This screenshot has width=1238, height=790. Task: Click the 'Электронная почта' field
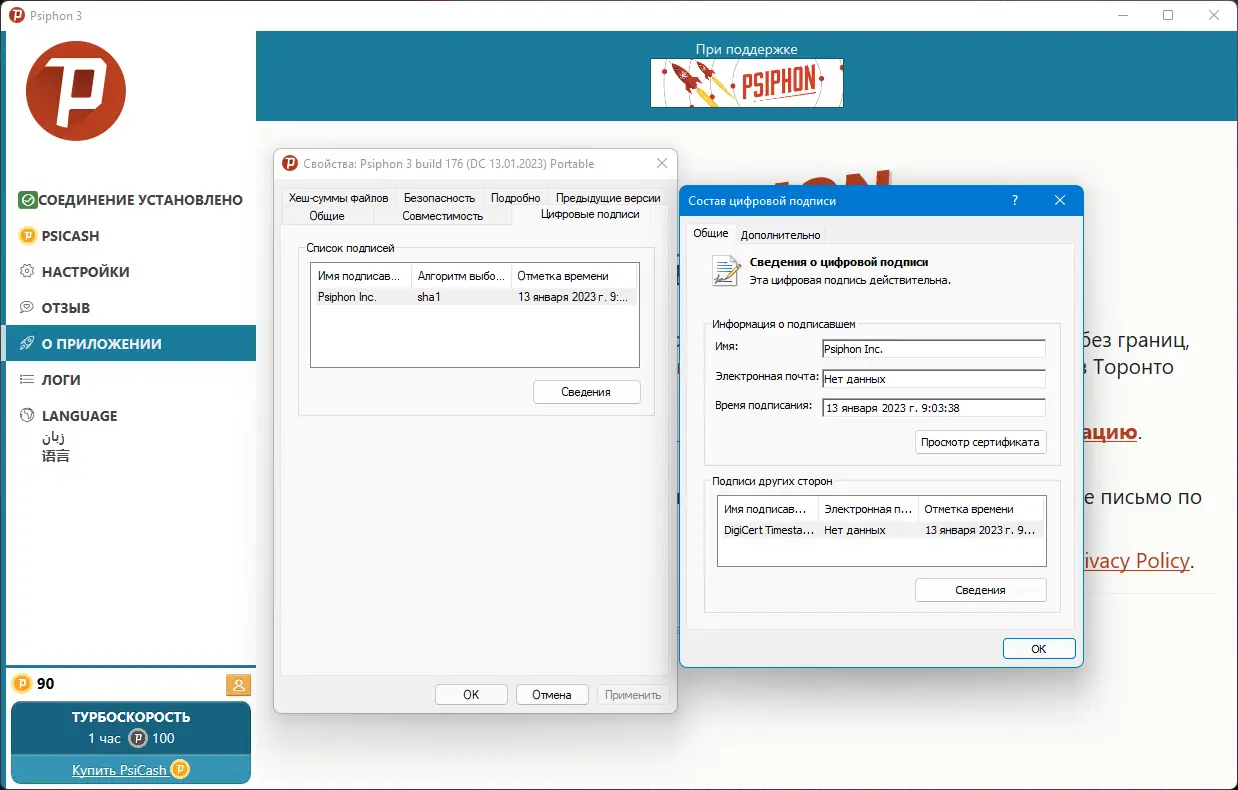[933, 379]
